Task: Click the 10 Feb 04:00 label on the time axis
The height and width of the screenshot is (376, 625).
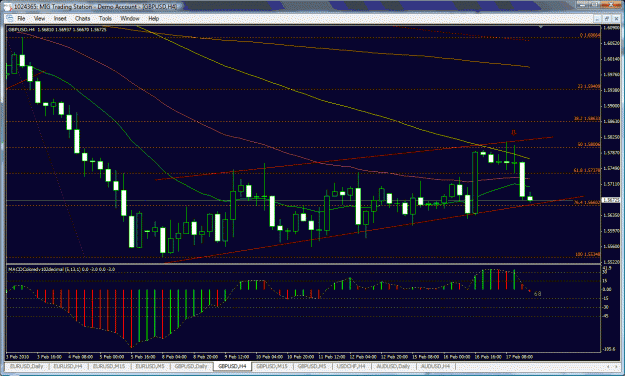Action: coord(269,357)
